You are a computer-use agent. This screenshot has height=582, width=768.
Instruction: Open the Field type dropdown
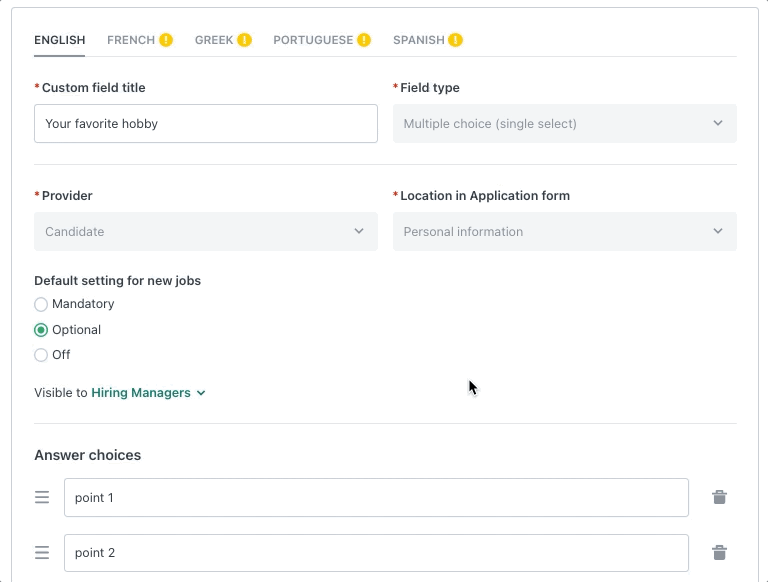click(564, 124)
